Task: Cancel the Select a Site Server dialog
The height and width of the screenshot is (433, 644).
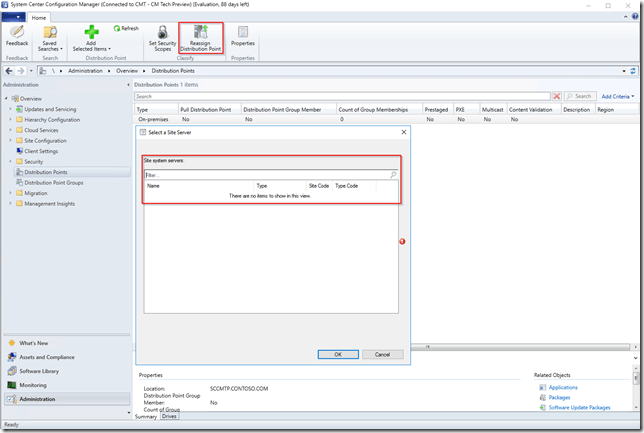Action: coord(382,354)
